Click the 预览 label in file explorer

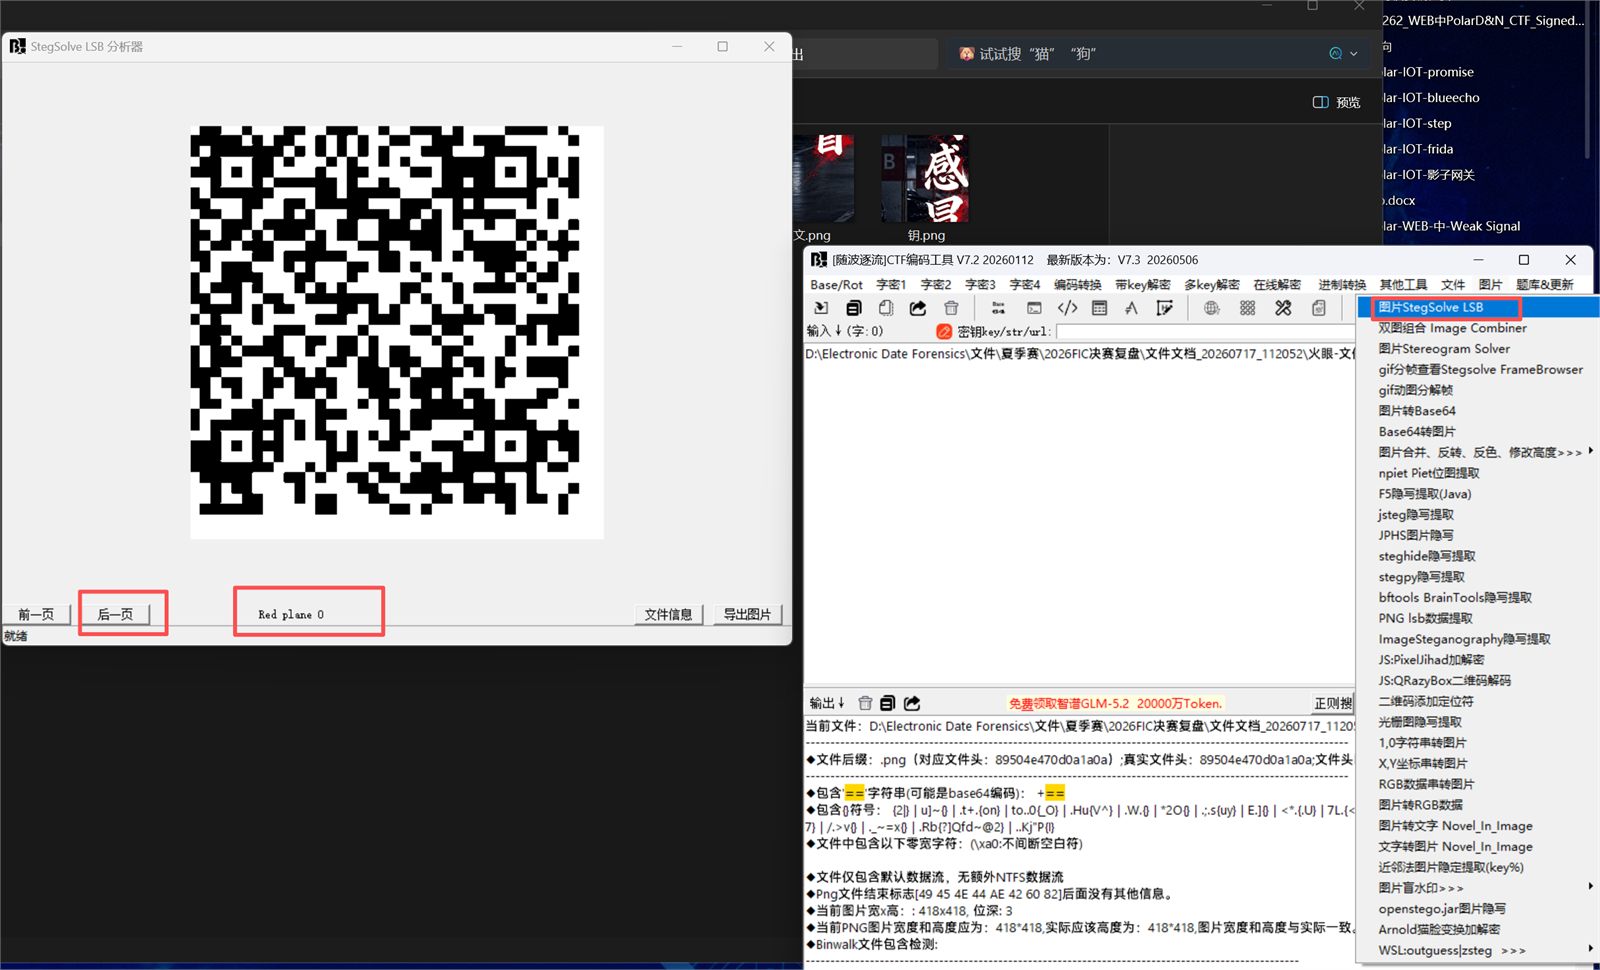click(1348, 102)
